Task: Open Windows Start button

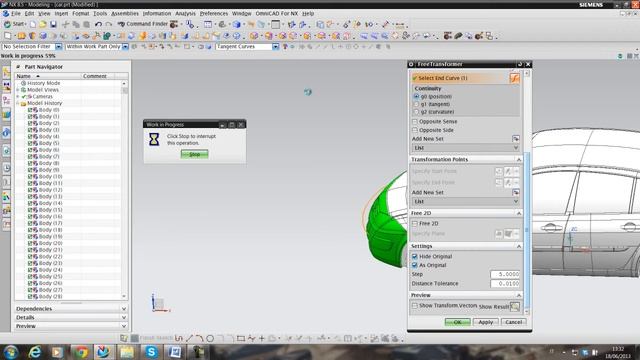Action: click(11, 352)
